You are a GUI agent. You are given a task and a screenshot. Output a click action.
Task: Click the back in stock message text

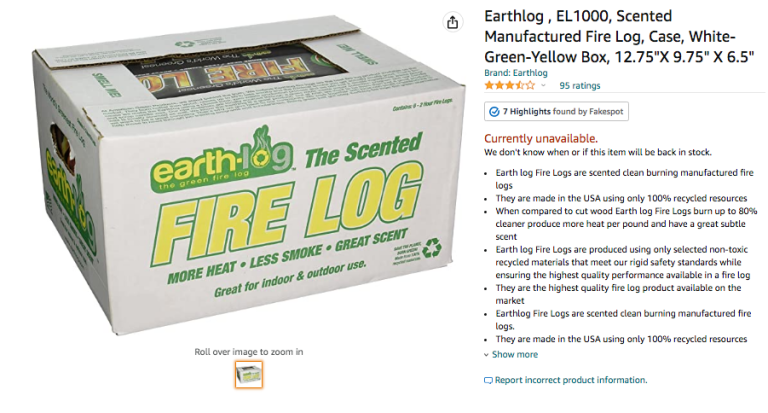pyautogui.click(x=598, y=152)
